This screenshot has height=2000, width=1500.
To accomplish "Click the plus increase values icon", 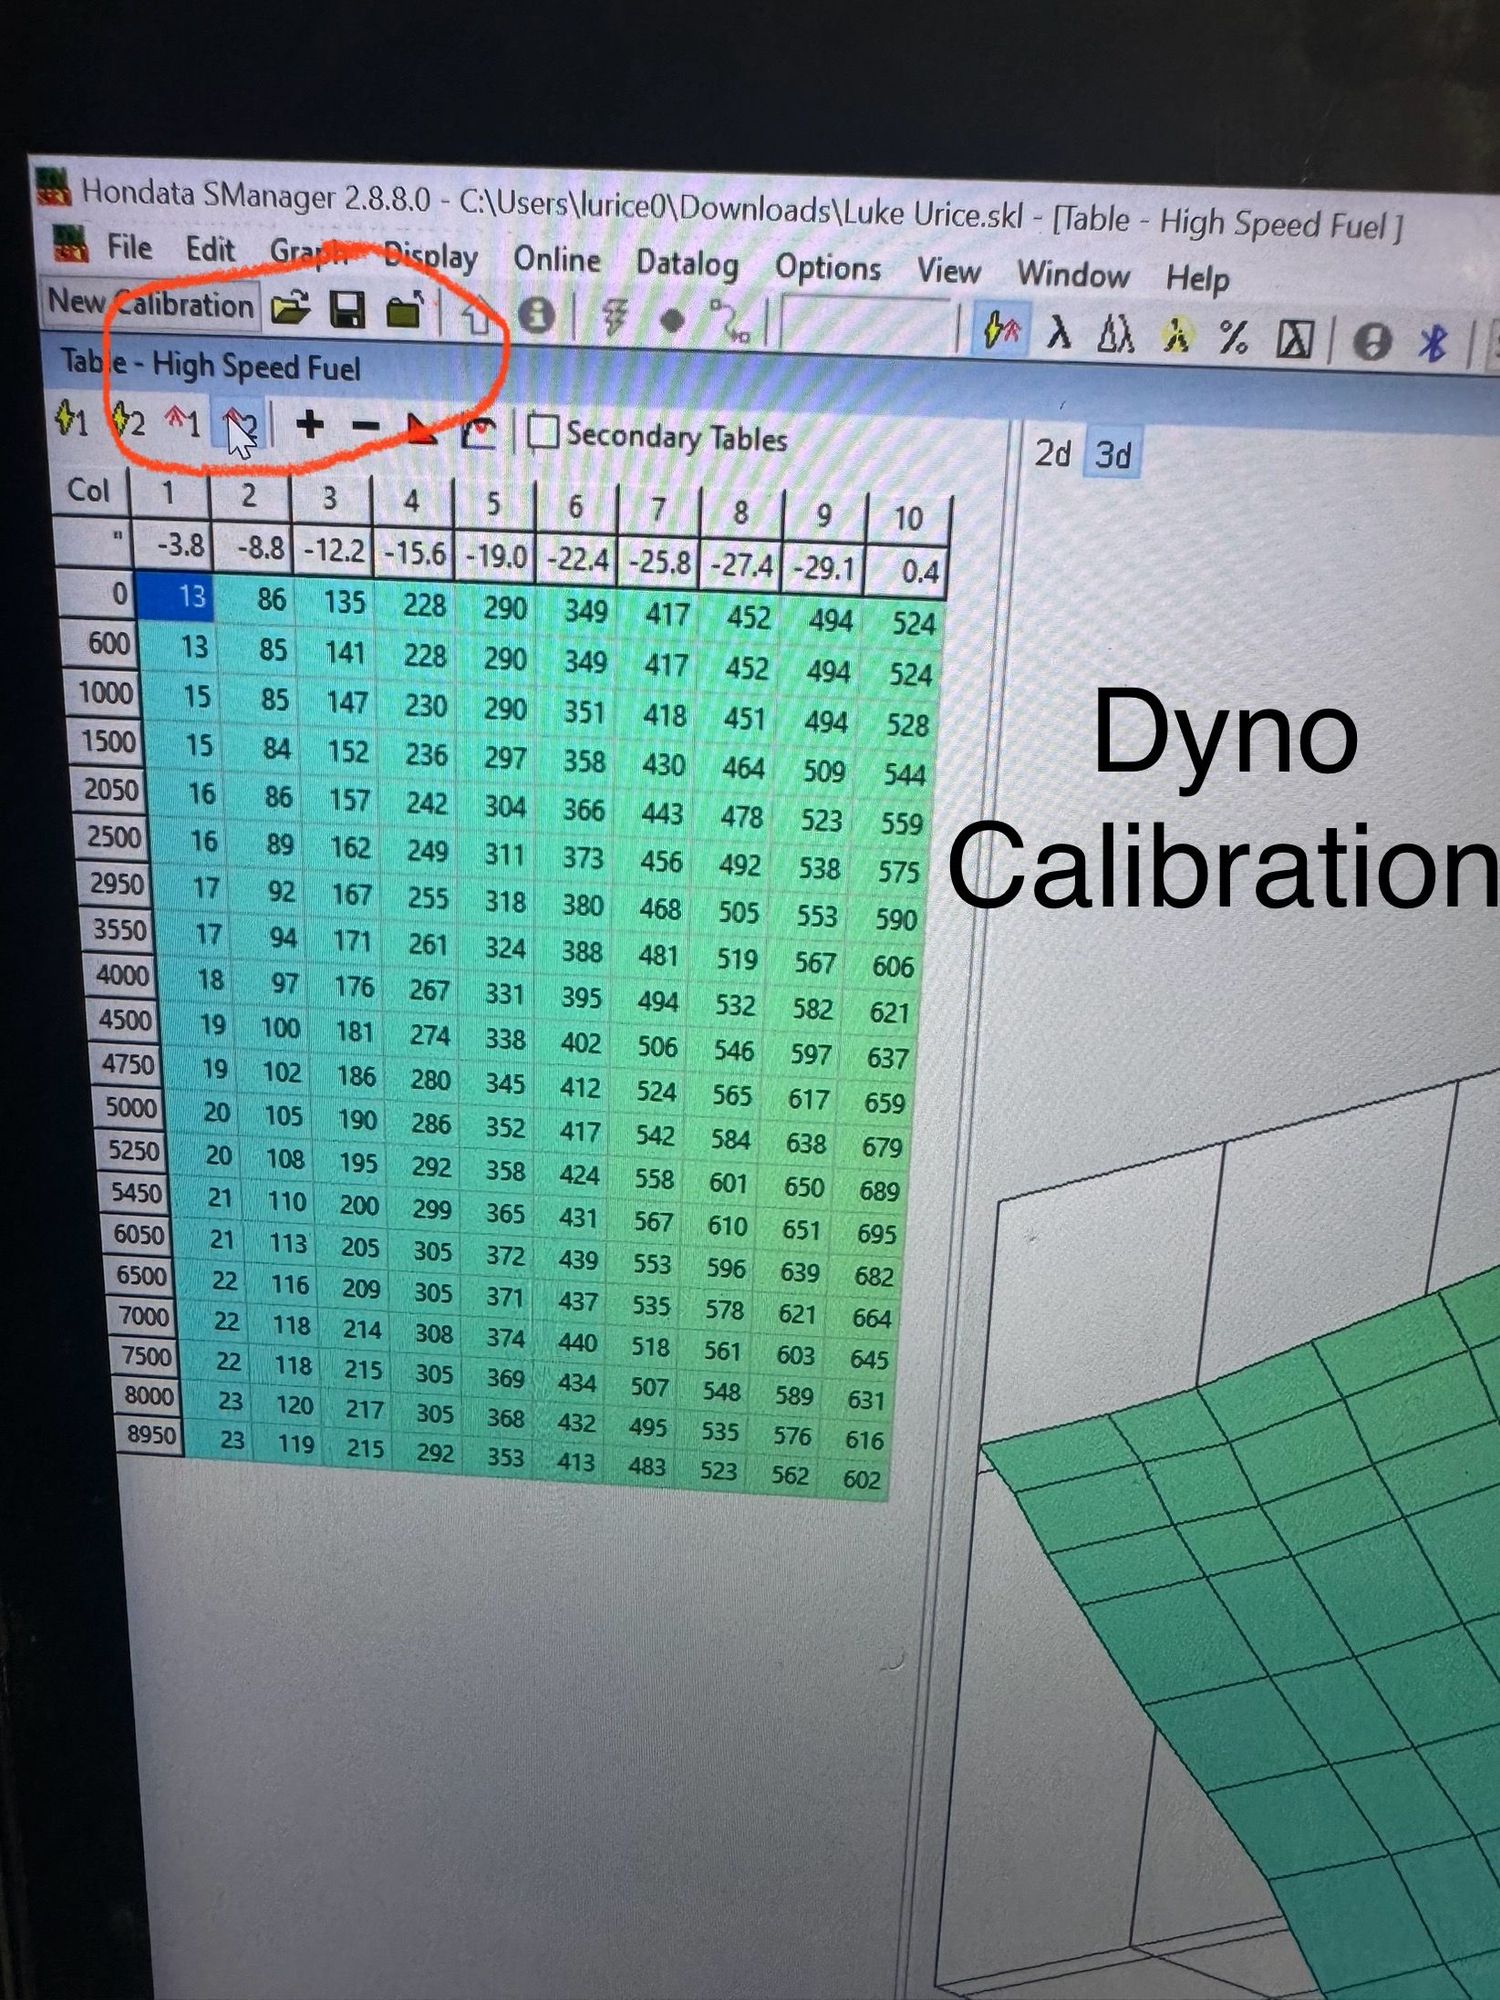I will [310, 425].
